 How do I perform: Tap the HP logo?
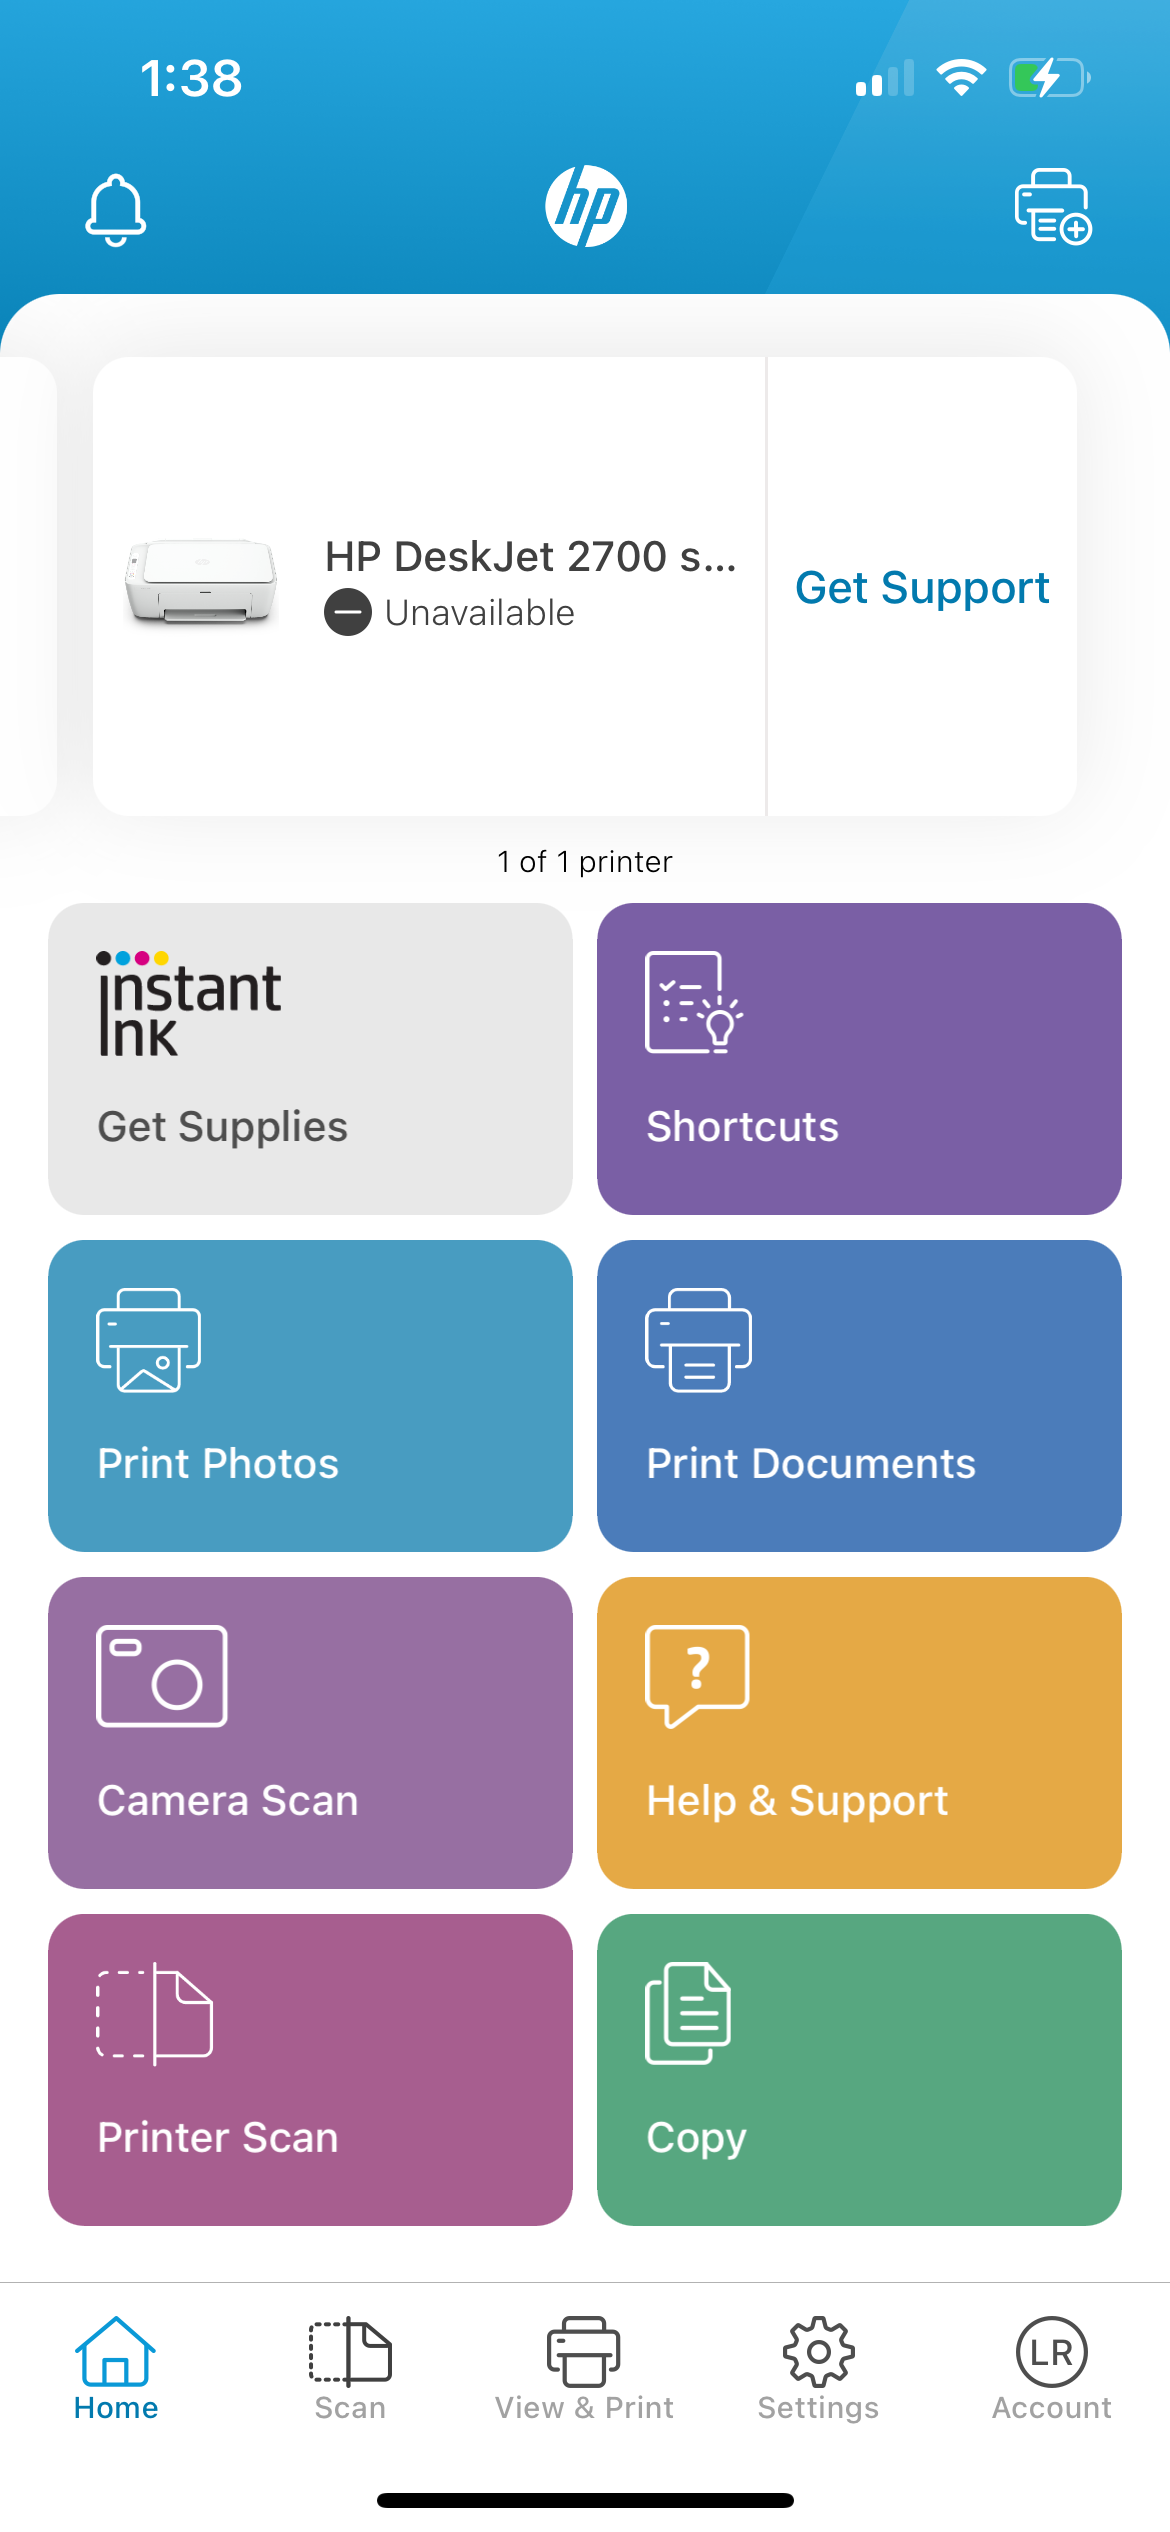pos(586,206)
